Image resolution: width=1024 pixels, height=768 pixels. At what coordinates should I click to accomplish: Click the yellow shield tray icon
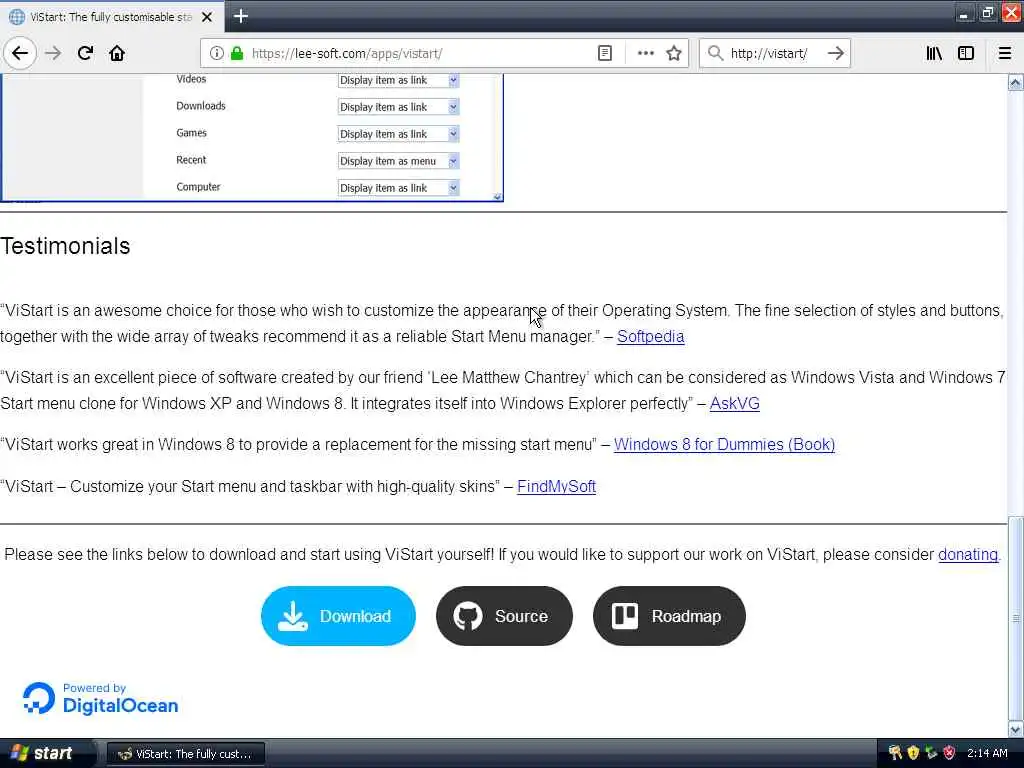(913, 753)
